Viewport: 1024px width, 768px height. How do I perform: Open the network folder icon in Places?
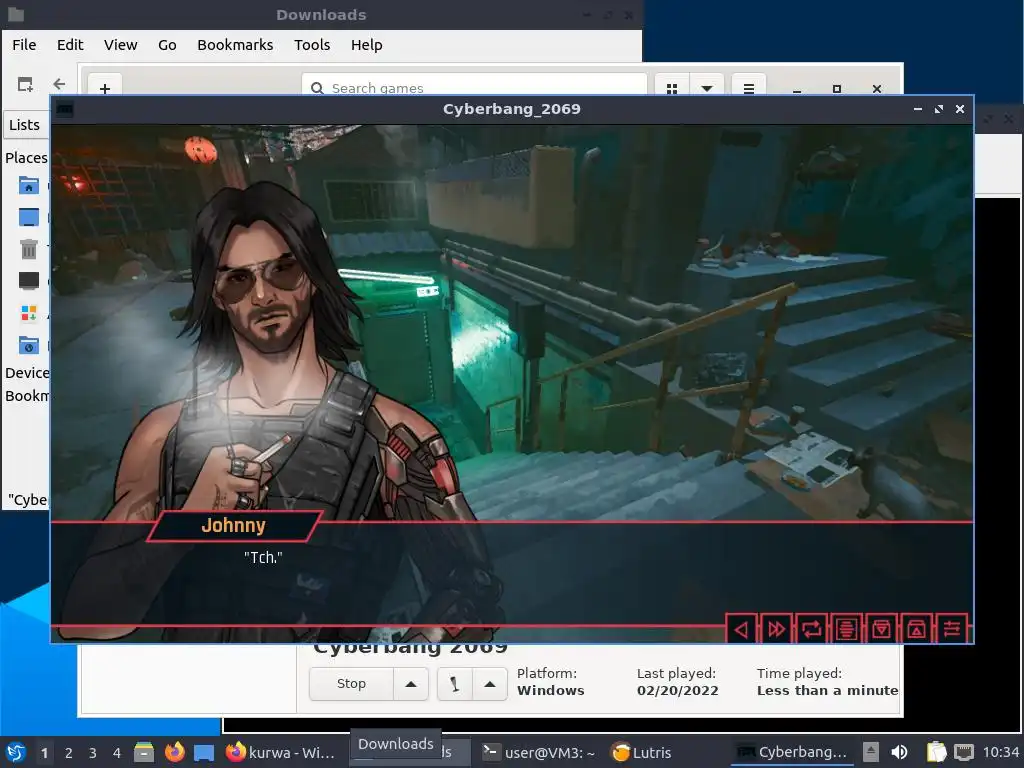pos(29,345)
